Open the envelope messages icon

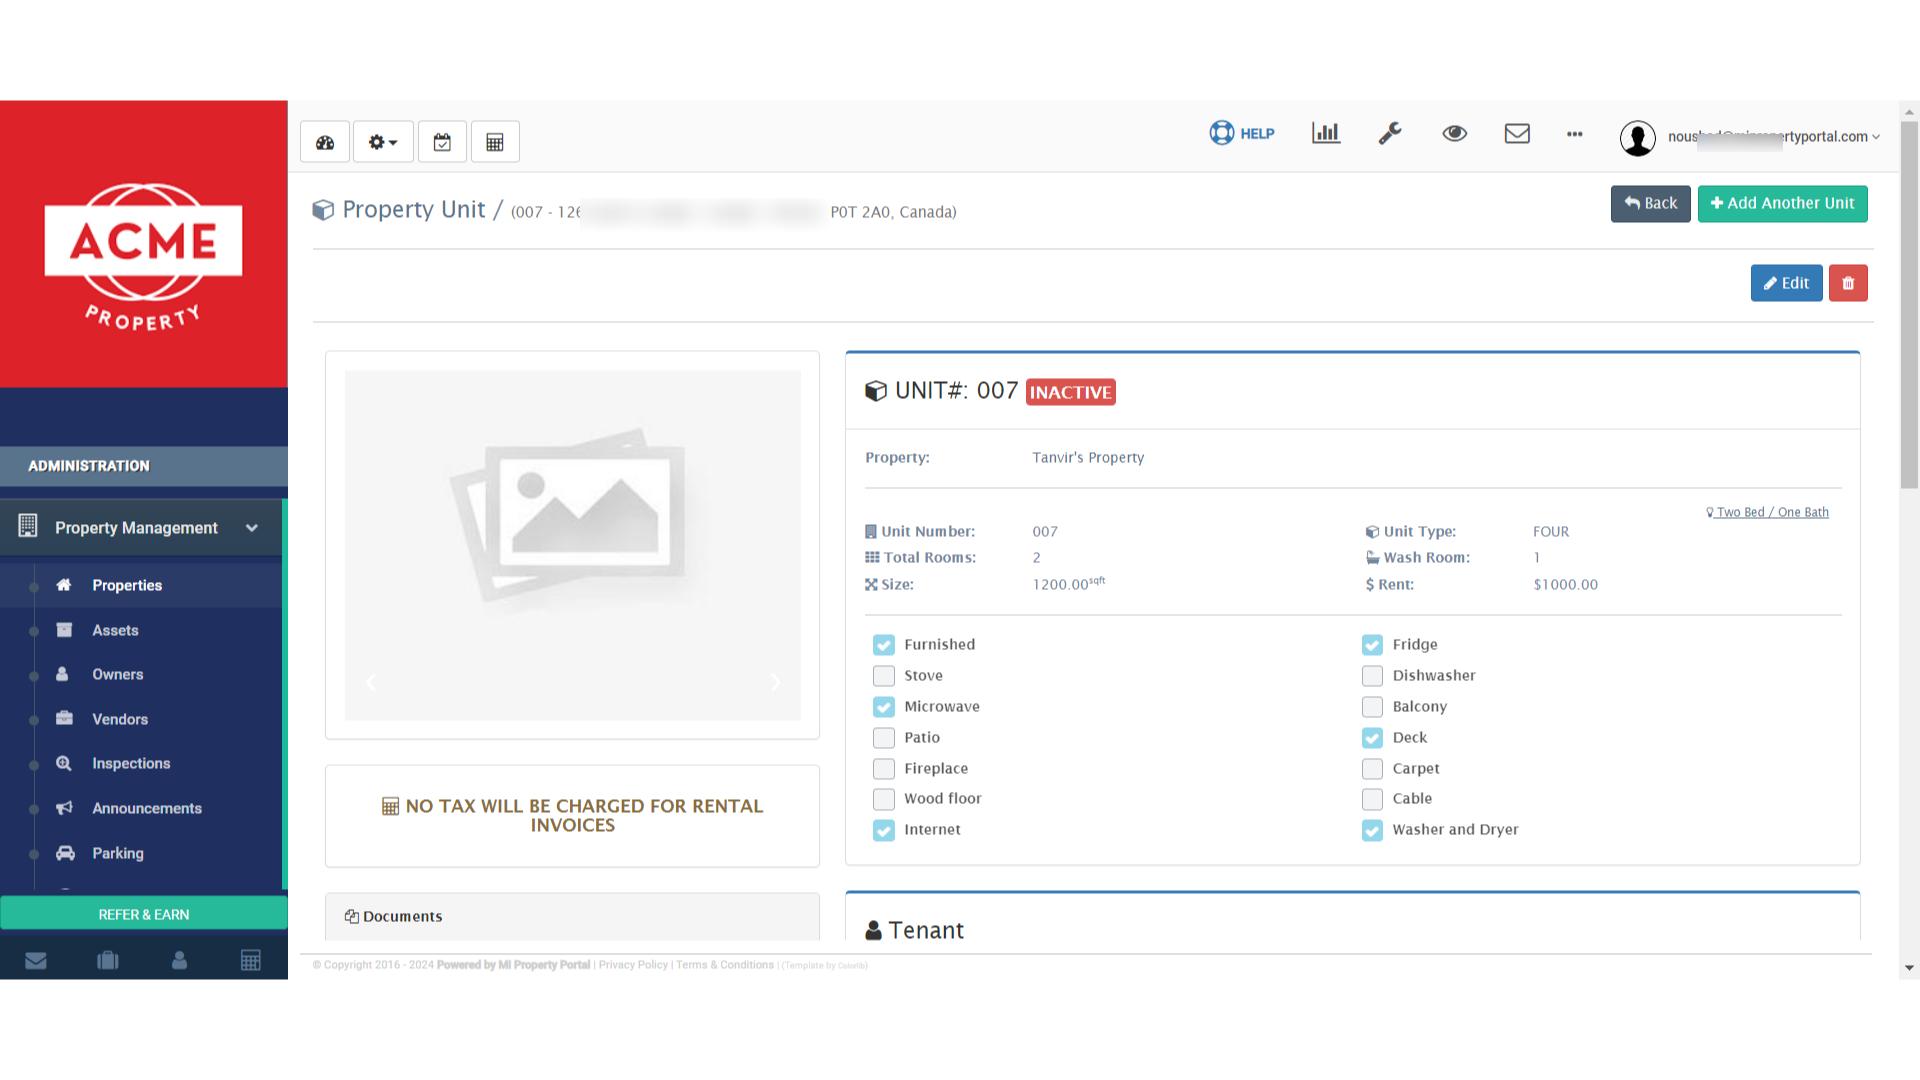[x=1517, y=133]
